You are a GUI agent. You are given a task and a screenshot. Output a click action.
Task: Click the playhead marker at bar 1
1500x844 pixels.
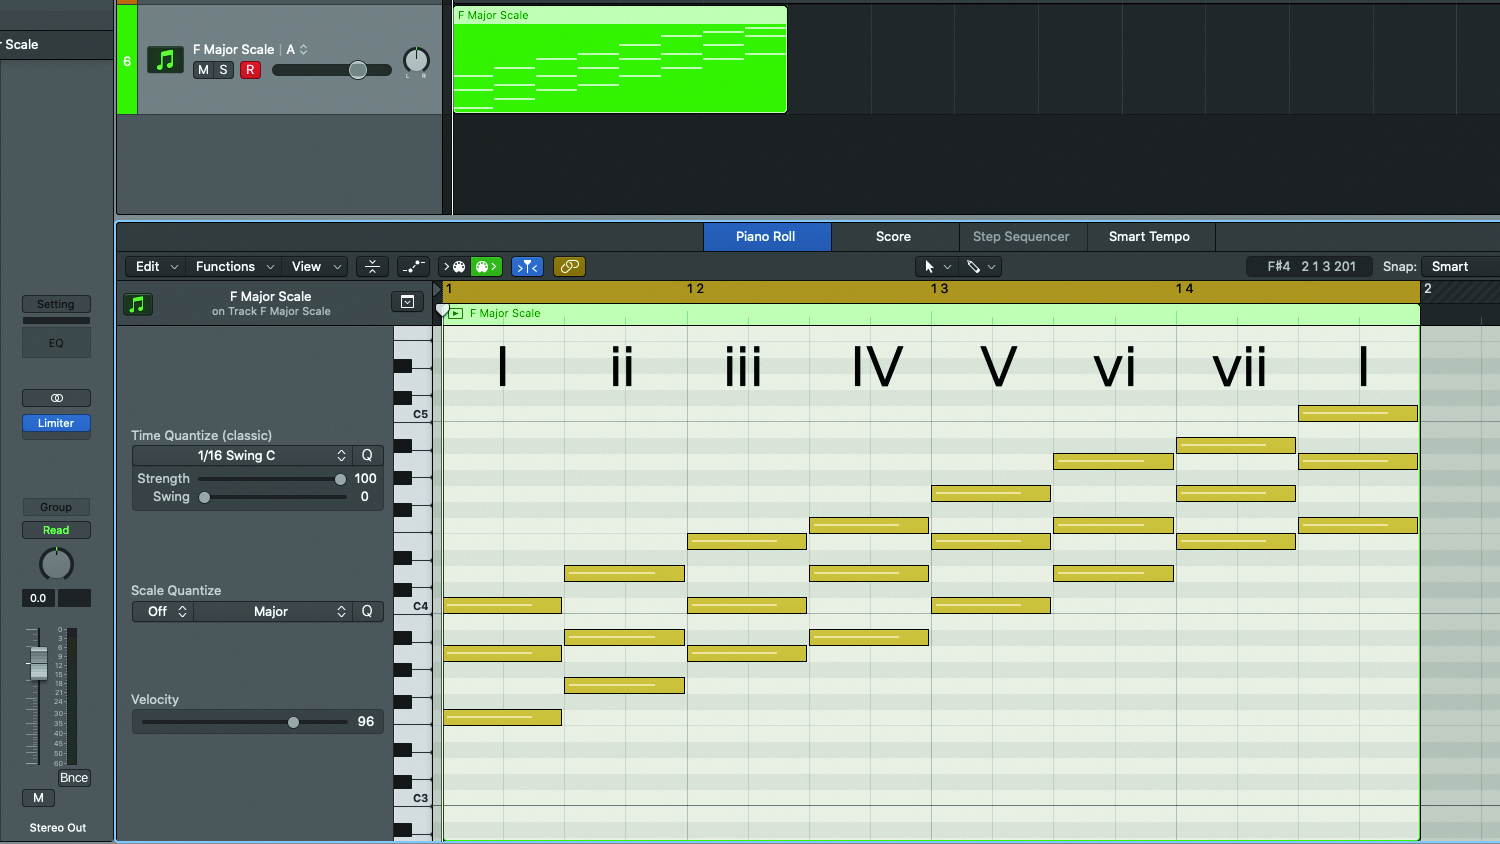(x=442, y=310)
